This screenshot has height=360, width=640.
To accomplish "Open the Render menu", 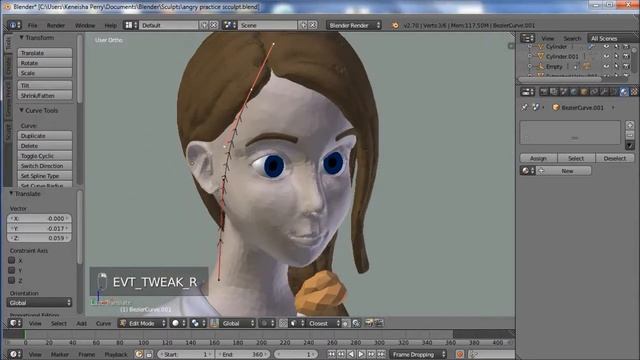I will (x=56, y=25).
